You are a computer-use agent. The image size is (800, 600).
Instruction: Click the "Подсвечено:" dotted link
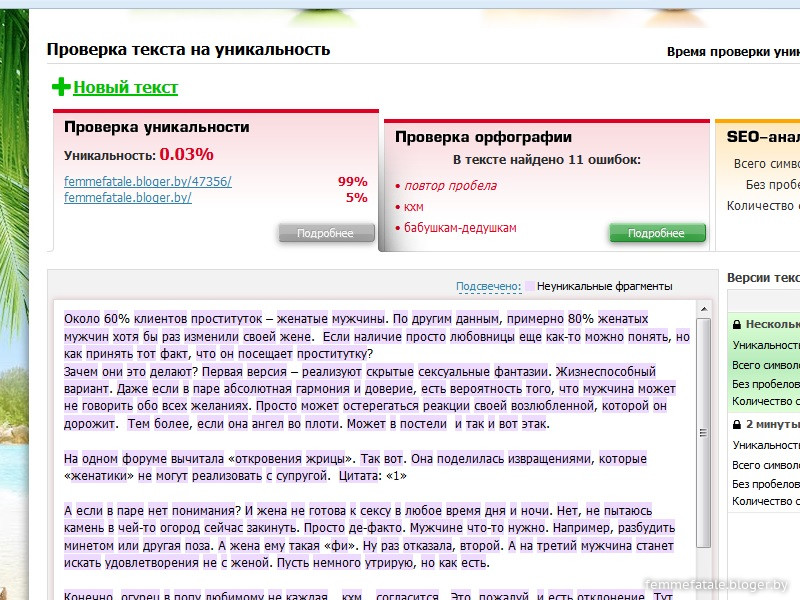pyautogui.click(x=488, y=286)
